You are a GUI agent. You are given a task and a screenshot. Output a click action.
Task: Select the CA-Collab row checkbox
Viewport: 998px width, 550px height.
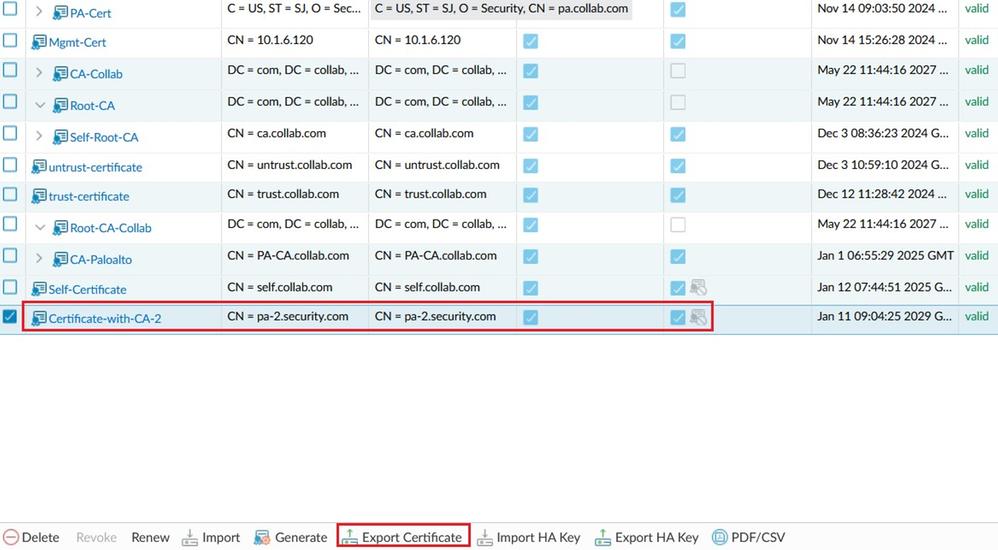click(10, 70)
